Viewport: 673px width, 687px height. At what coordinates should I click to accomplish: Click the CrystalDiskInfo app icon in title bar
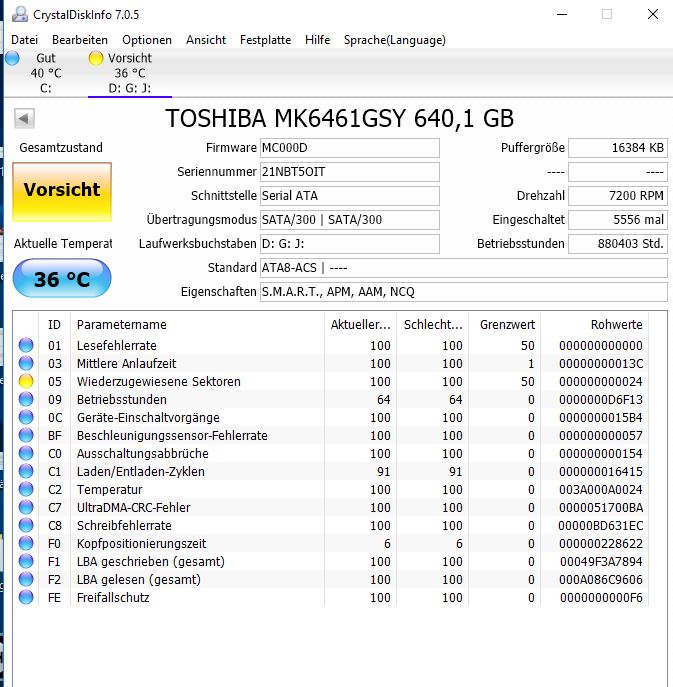20,14
